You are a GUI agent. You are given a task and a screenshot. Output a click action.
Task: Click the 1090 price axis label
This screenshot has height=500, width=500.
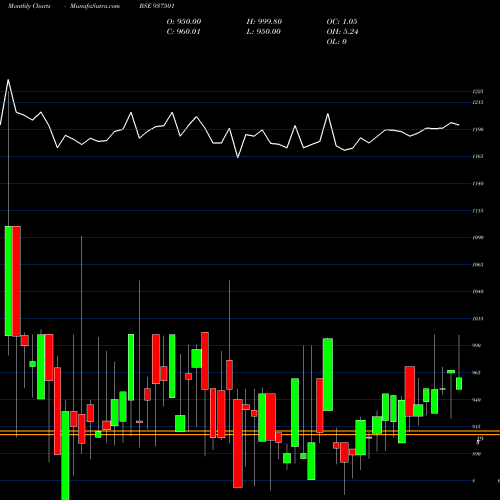tap(478, 238)
